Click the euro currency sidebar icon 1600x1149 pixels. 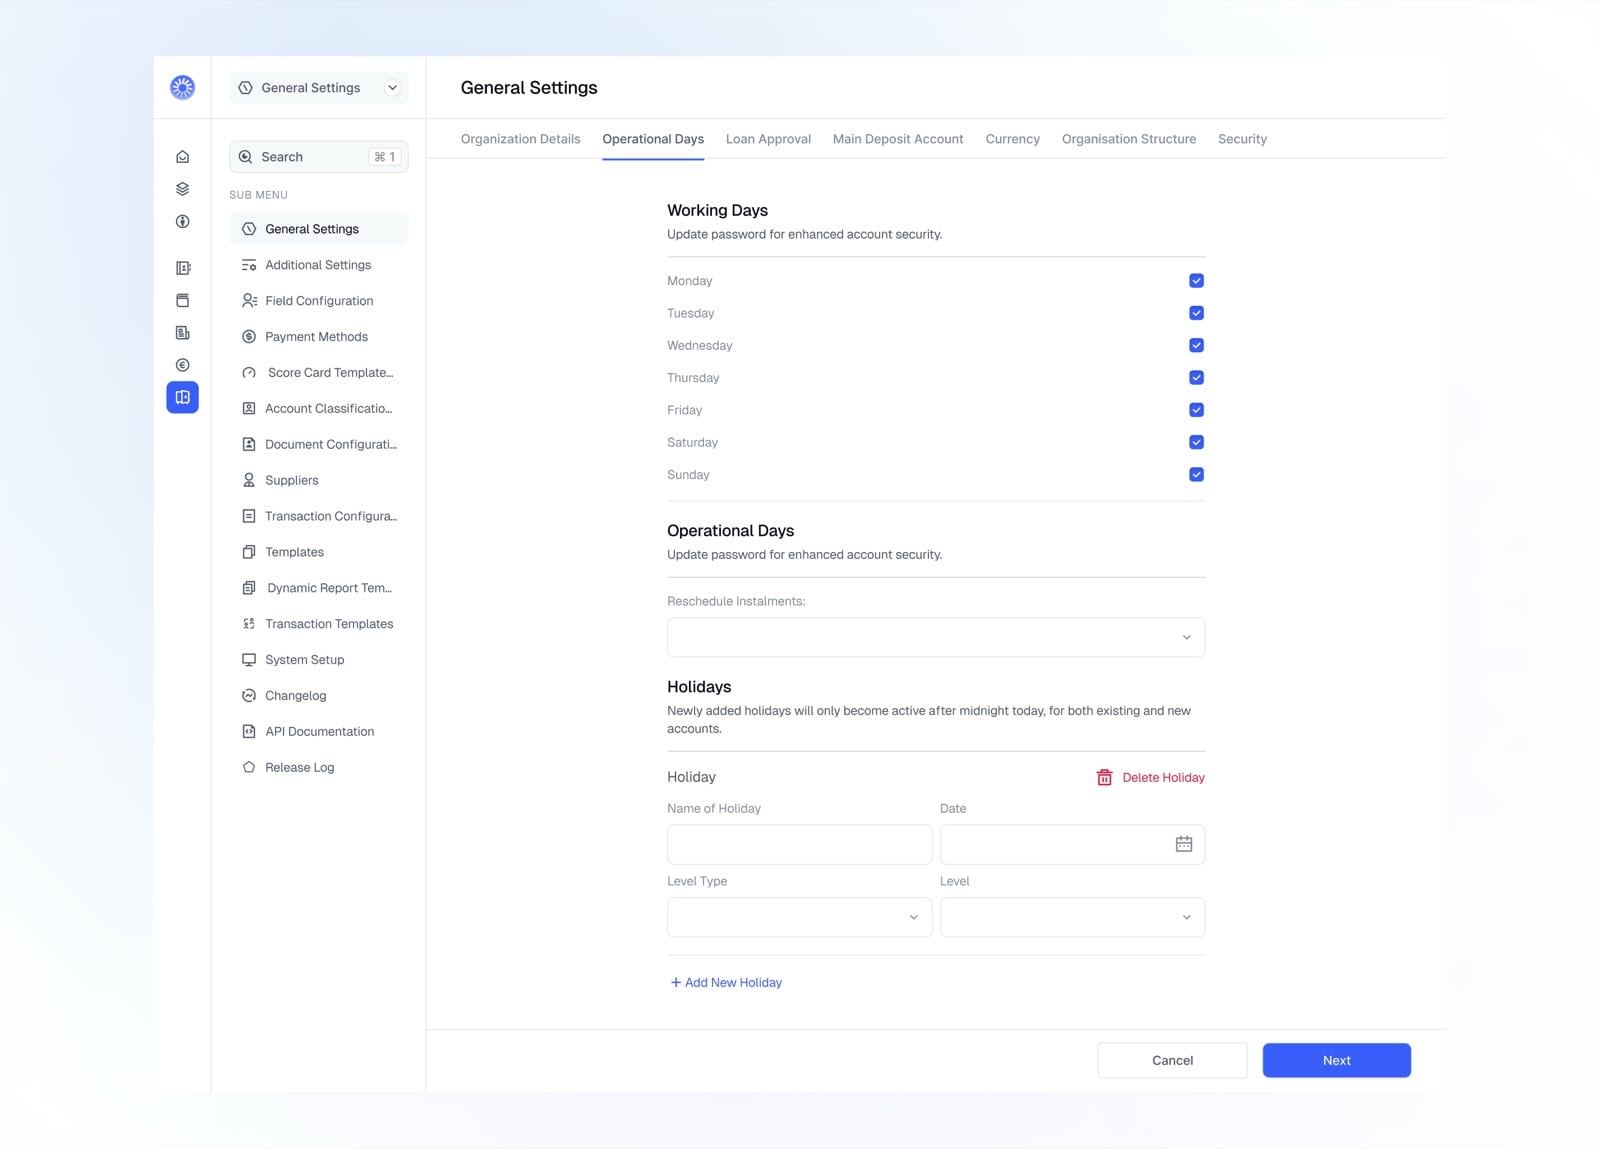pyautogui.click(x=182, y=365)
